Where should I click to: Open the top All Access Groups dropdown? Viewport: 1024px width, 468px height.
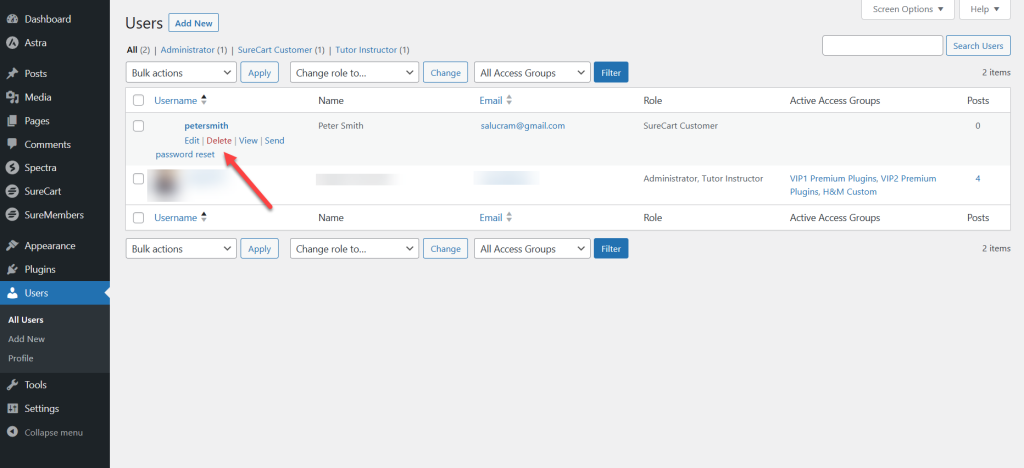532,72
